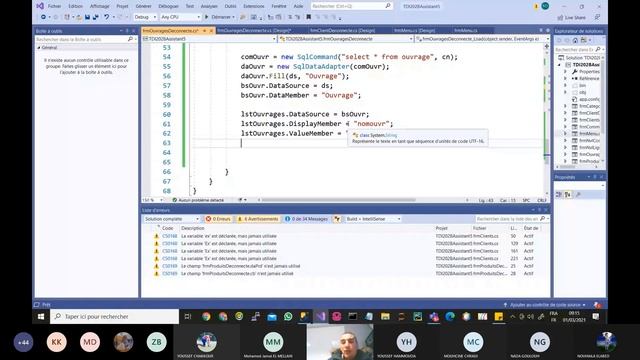The width and height of the screenshot is (640, 360).
Task: Open the Outils menu
Action: click(230, 7)
